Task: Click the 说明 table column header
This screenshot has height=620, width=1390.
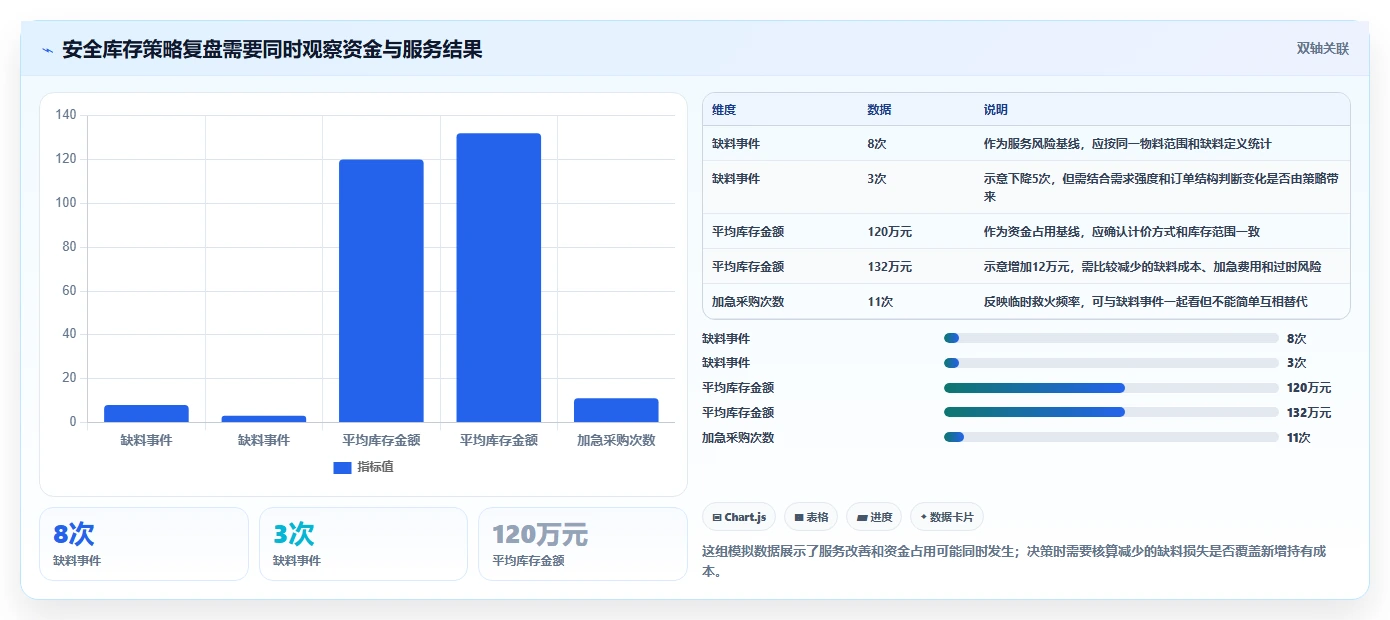Action: (x=996, y=110)
